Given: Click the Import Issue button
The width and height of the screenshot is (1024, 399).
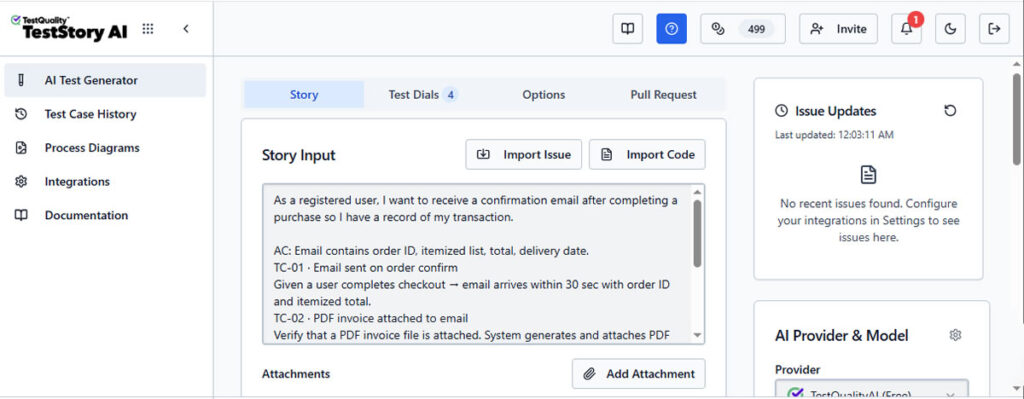Looking at the screenshot, I should pyautogui.click(x=524, y=155).
